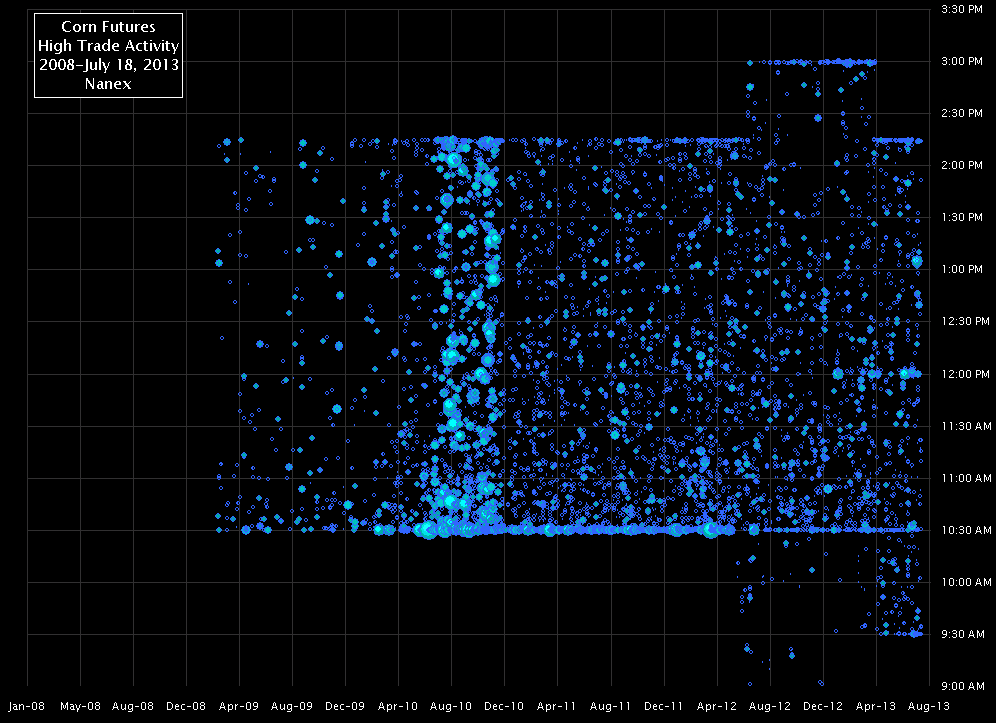
Task: Select the 'Apr-12' date label
Action: click(717, 706)
